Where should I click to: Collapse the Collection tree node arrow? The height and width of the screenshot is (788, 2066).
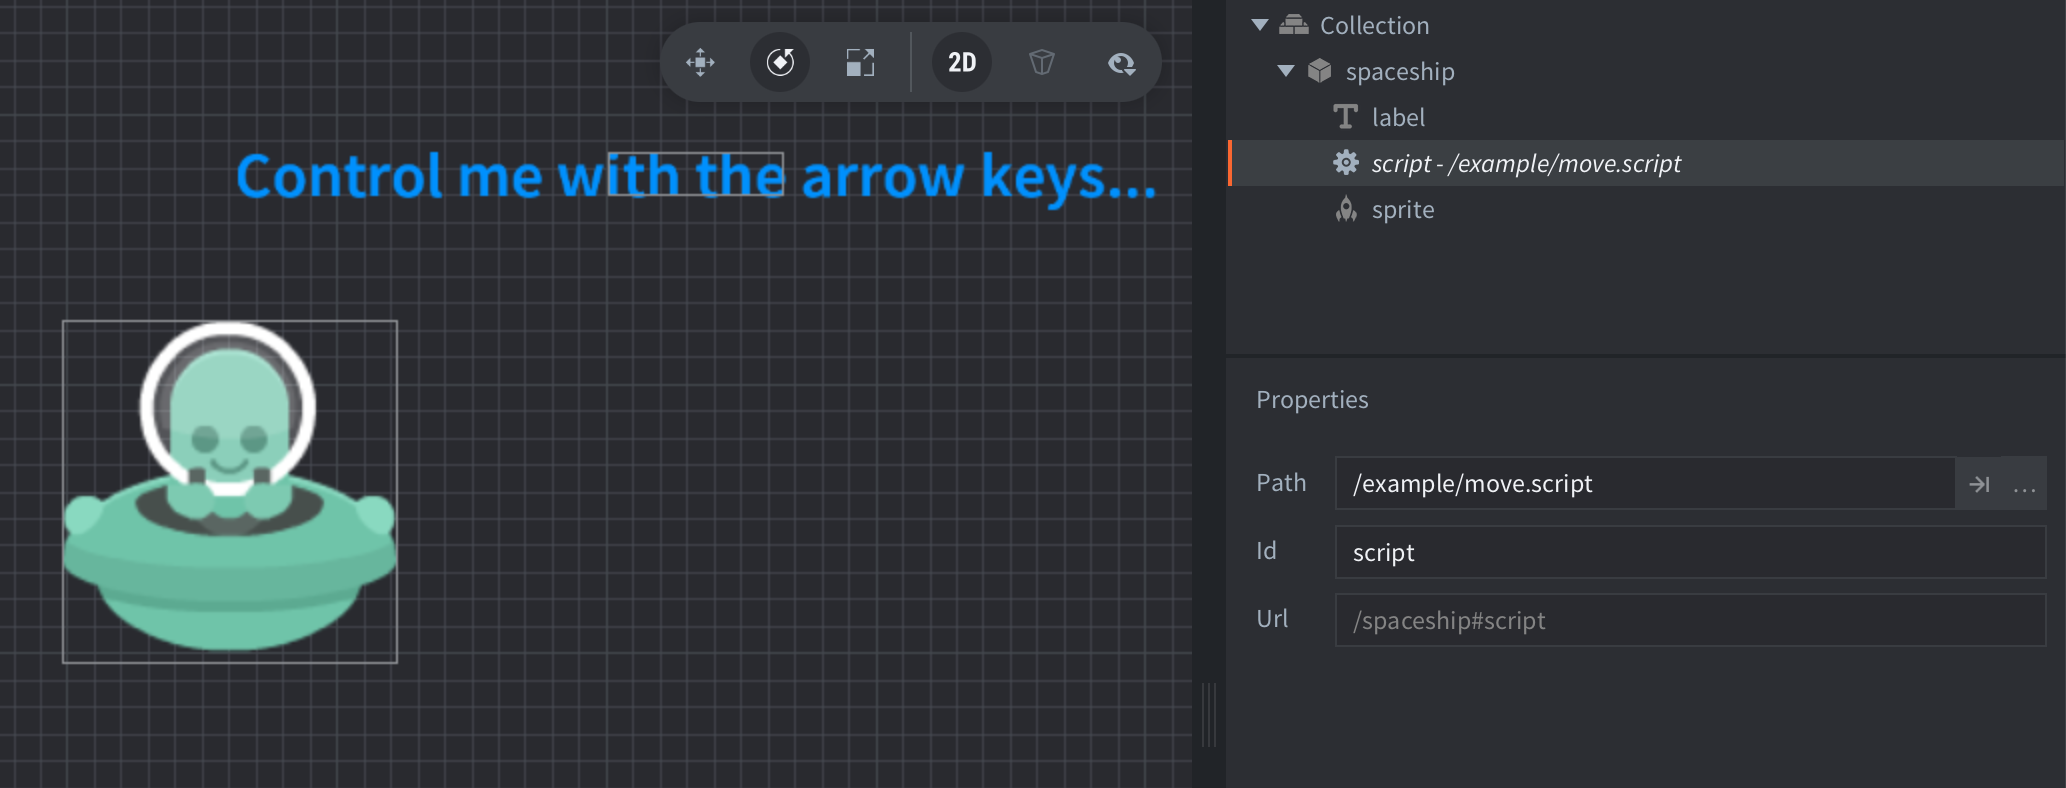1260,25
